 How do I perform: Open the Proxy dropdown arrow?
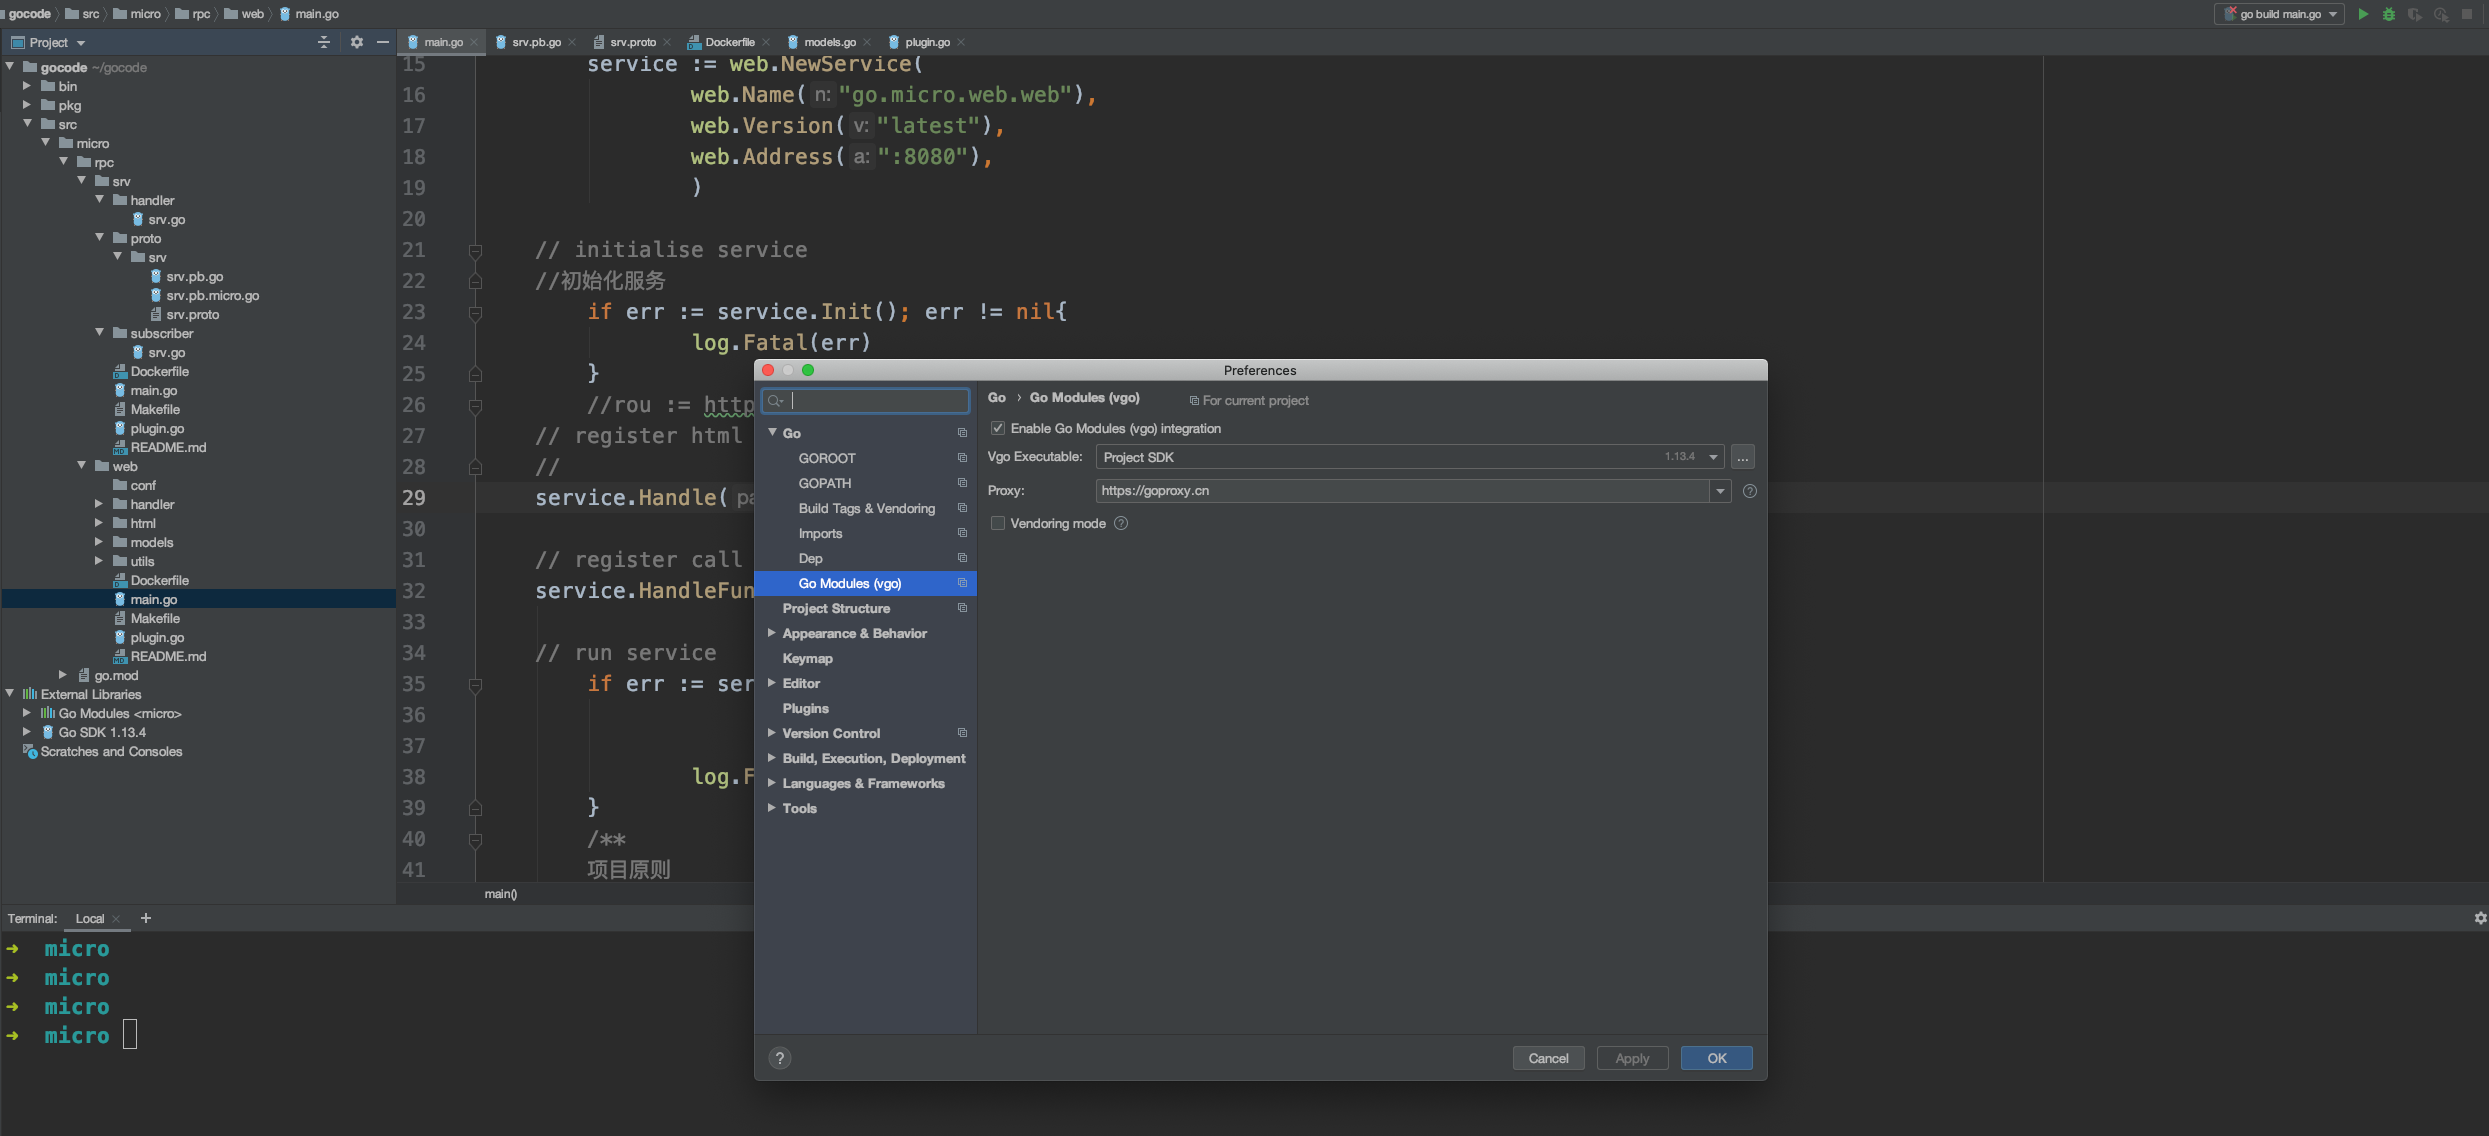tap(1720, 491)
